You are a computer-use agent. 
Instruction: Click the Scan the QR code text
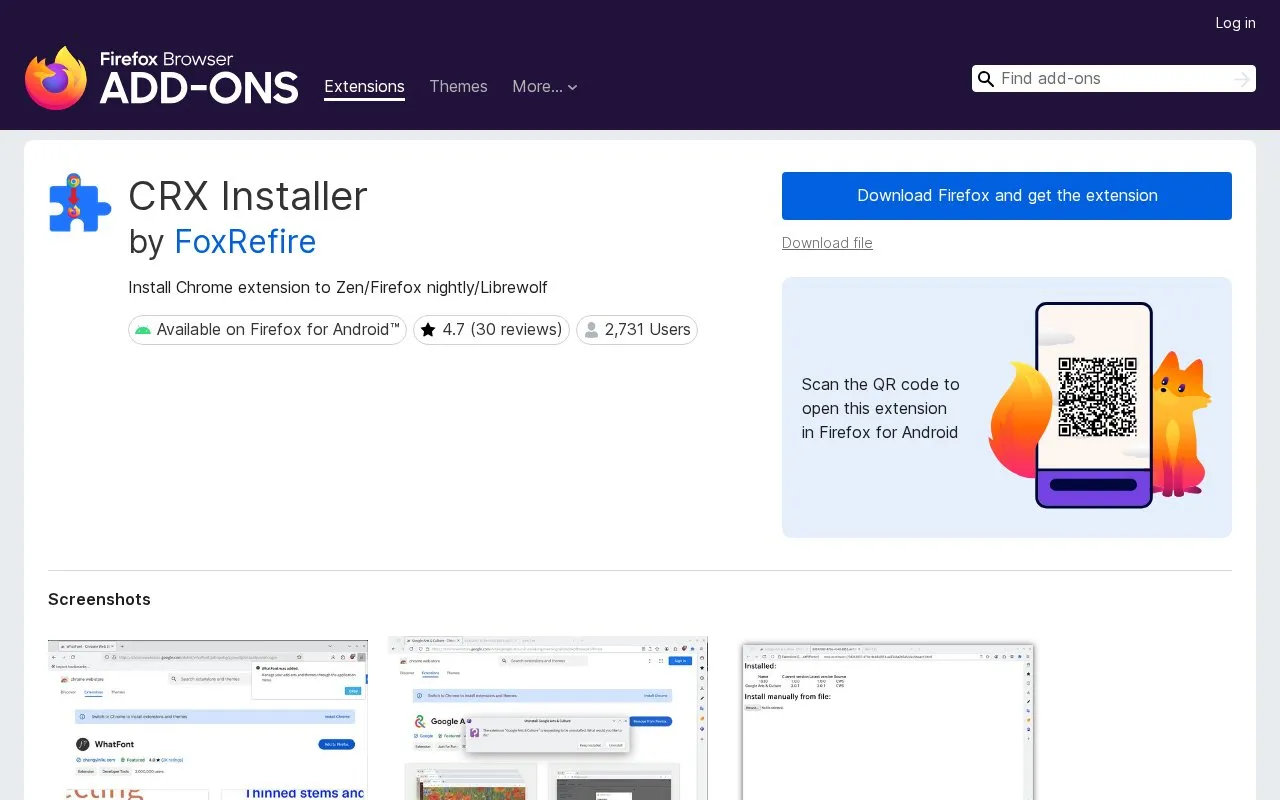[x=880, y=408]
